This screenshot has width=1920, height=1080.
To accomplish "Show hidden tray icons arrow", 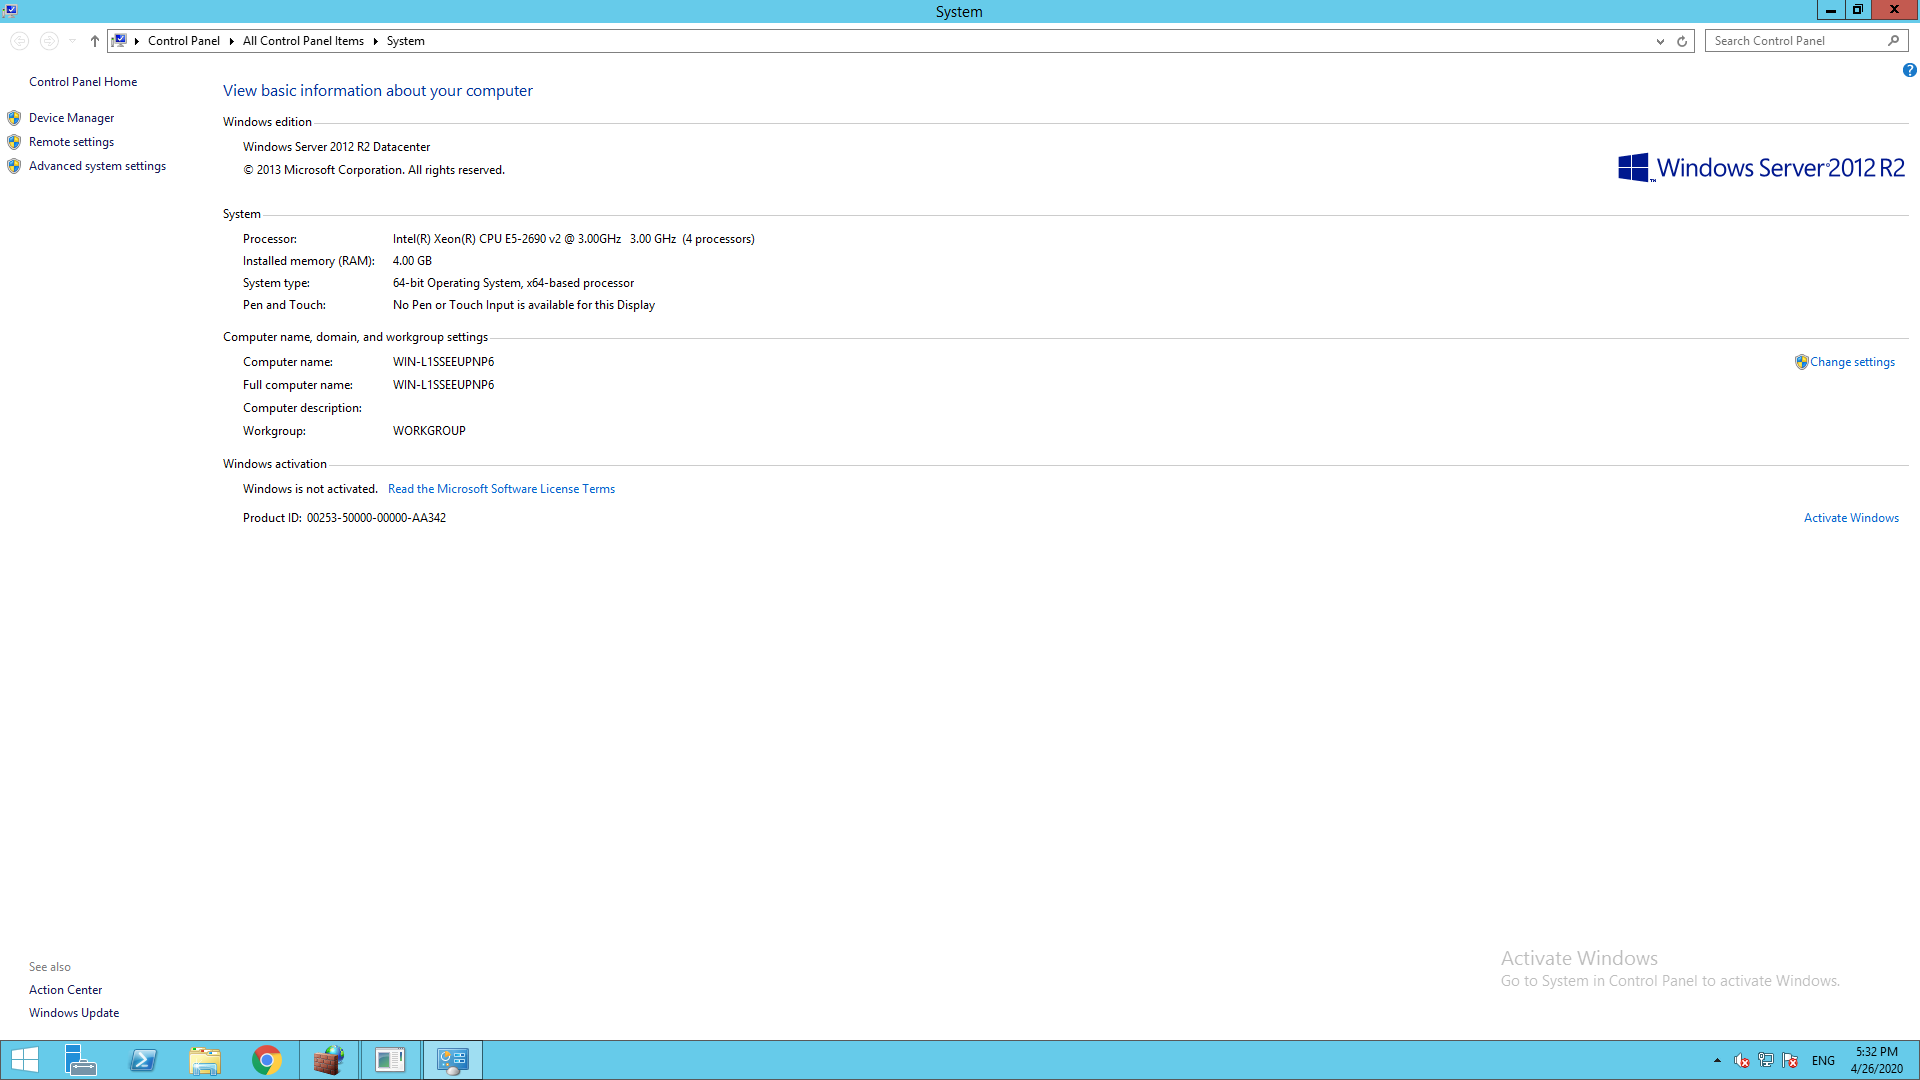I will point(1717,1061).
